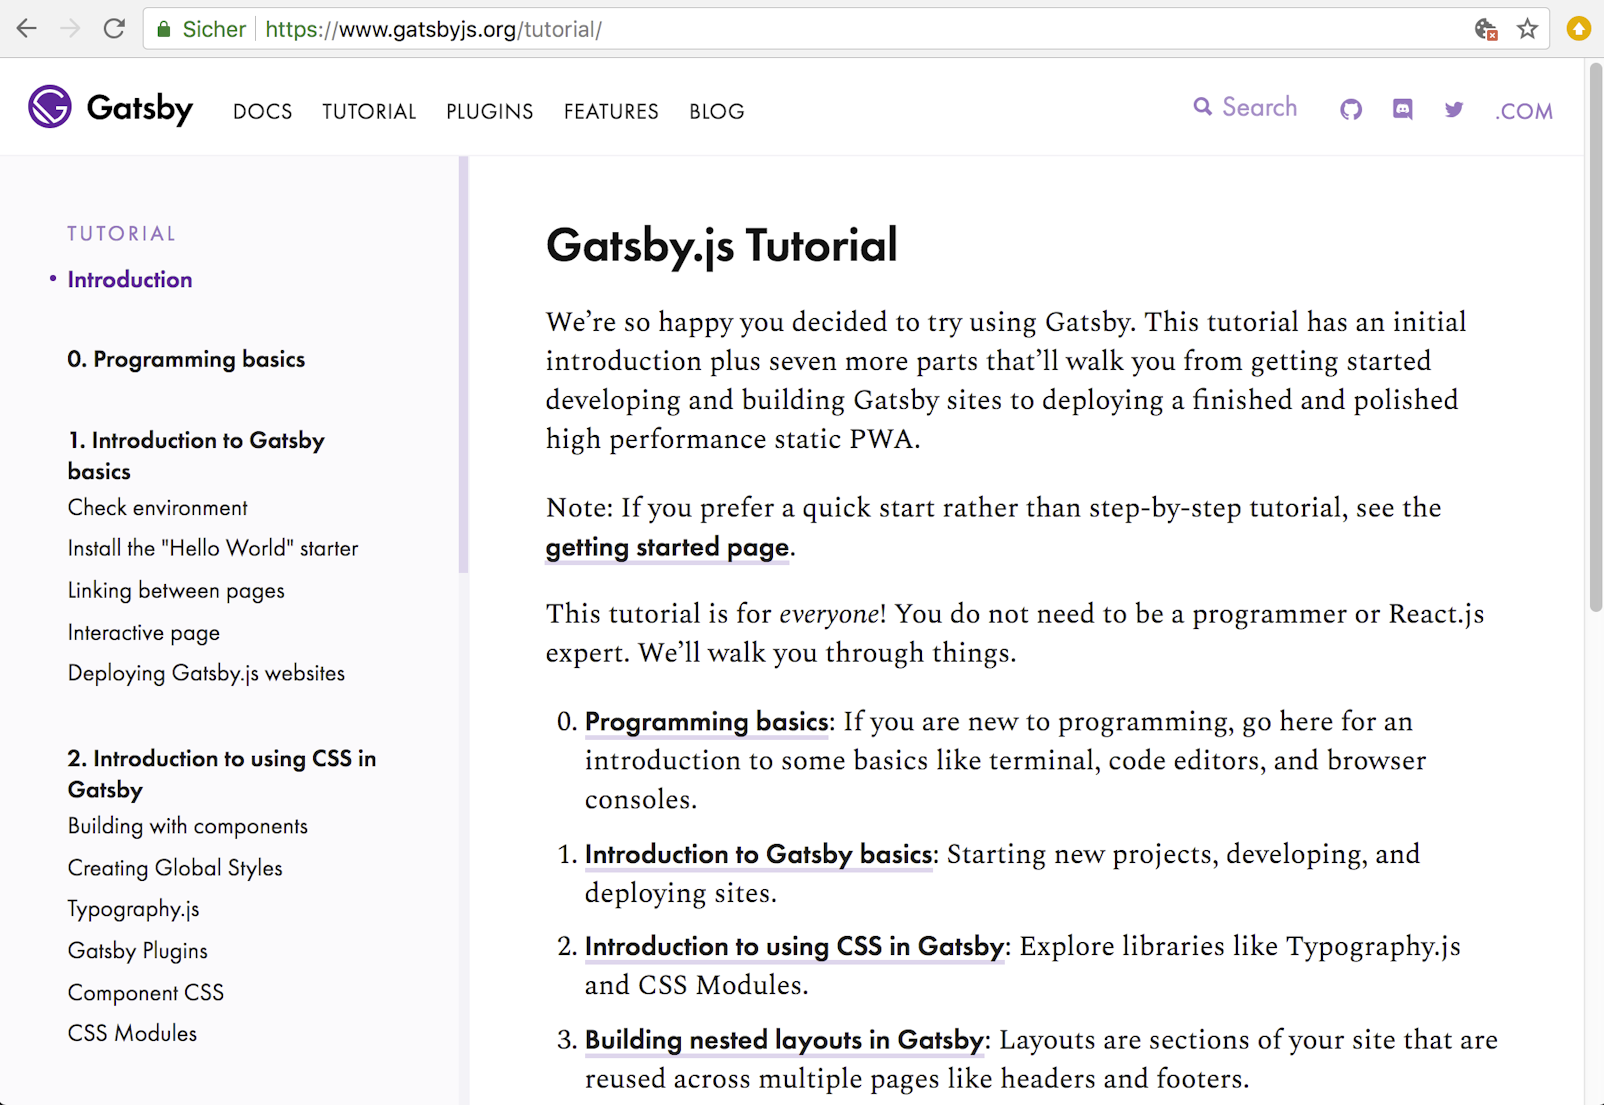This screenshot has width=1604, height=1105.
Task: Open the Programming basics link
Action: [x=706, y=721]
